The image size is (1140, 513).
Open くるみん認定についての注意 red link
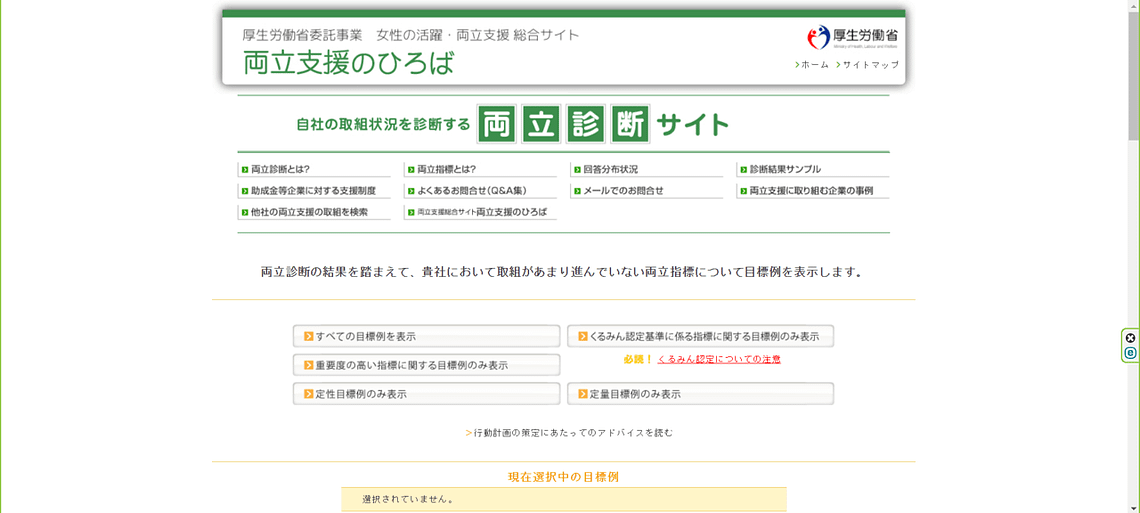point(718,359)
